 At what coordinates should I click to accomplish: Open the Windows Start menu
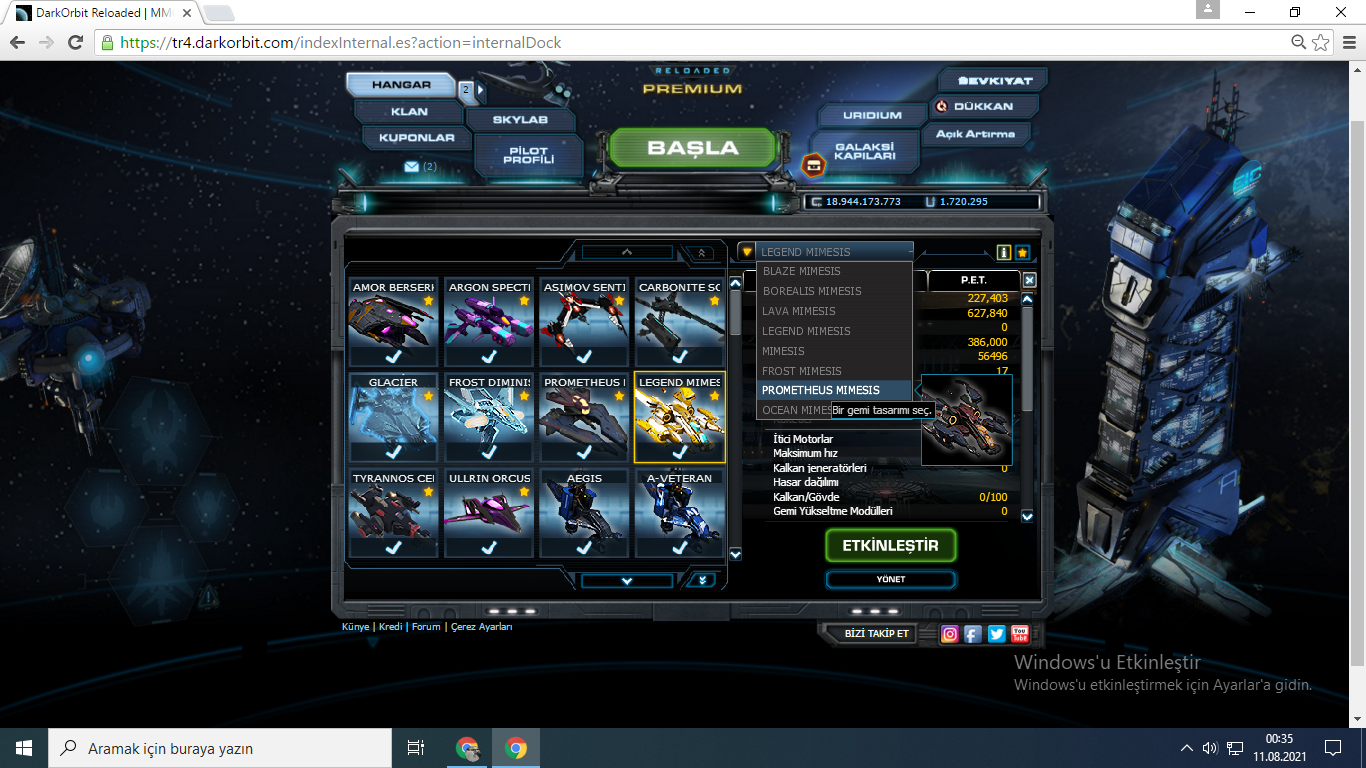click(x=24, y=748)
